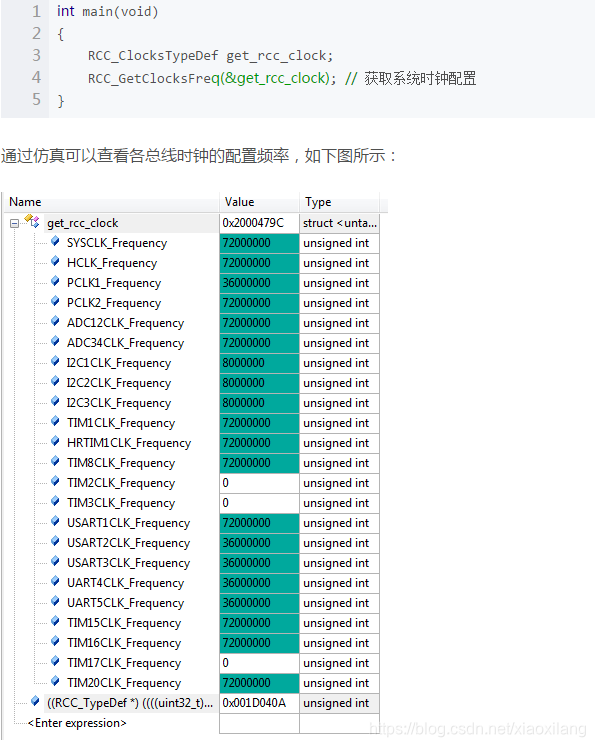595x747 pixels.
Task: Click the Value column header
Action: click(259, 202)
